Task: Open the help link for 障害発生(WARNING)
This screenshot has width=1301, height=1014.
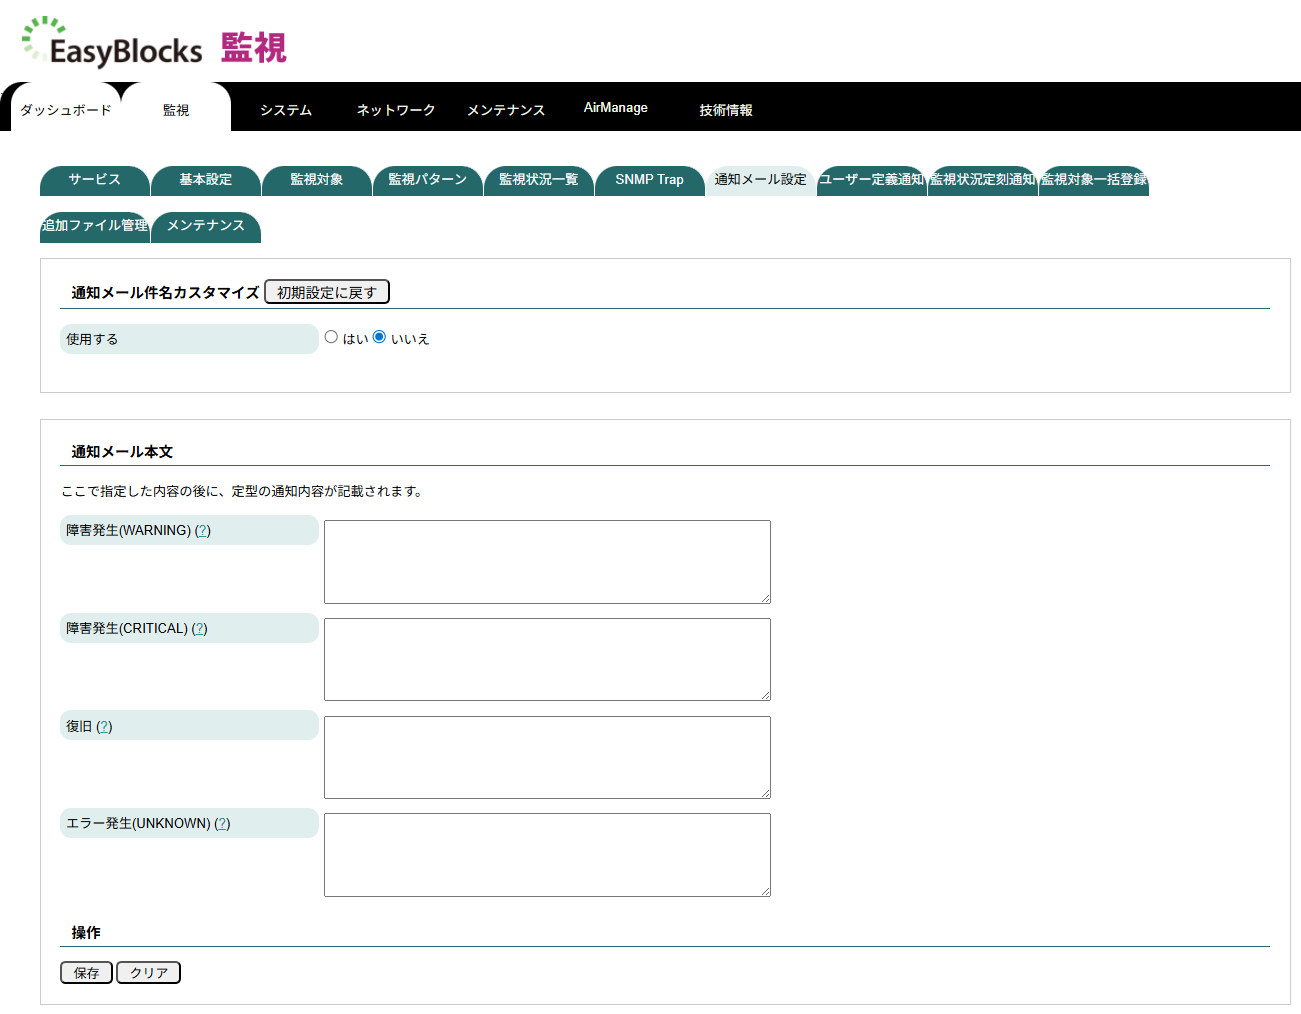Action: 204,530
